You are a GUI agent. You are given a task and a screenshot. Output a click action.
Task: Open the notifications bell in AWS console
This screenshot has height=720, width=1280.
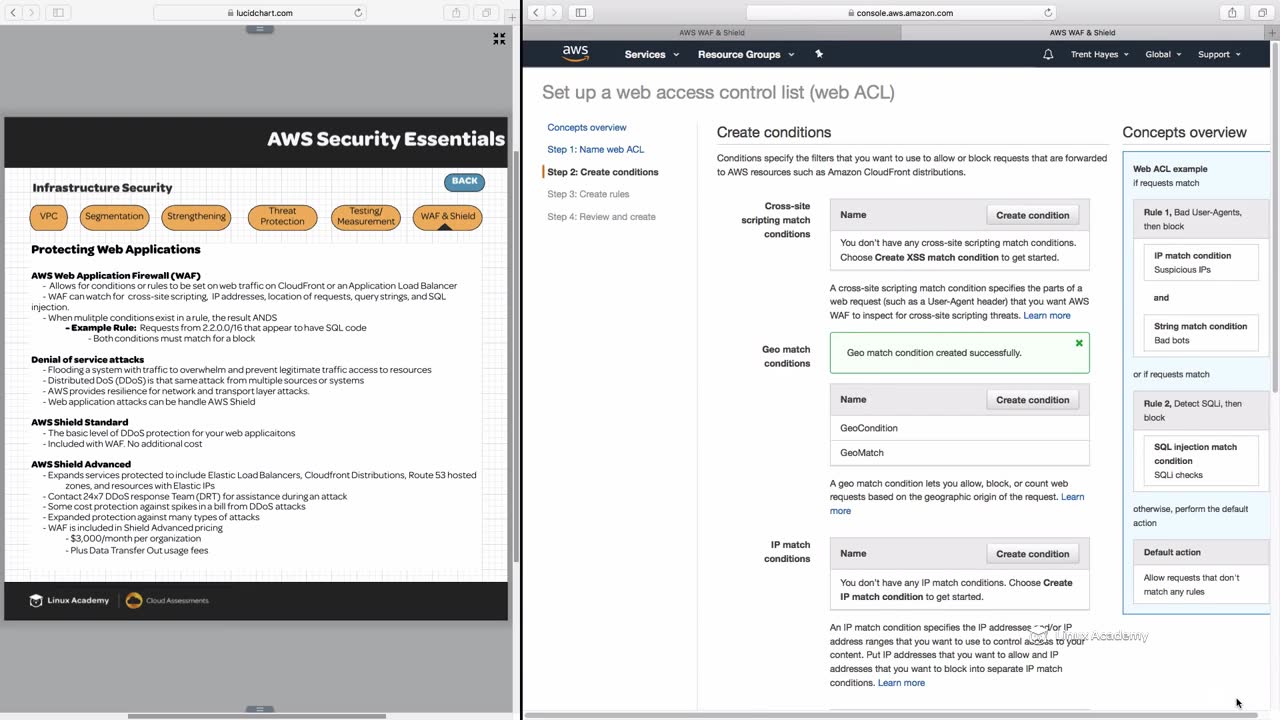point(1048,54)
